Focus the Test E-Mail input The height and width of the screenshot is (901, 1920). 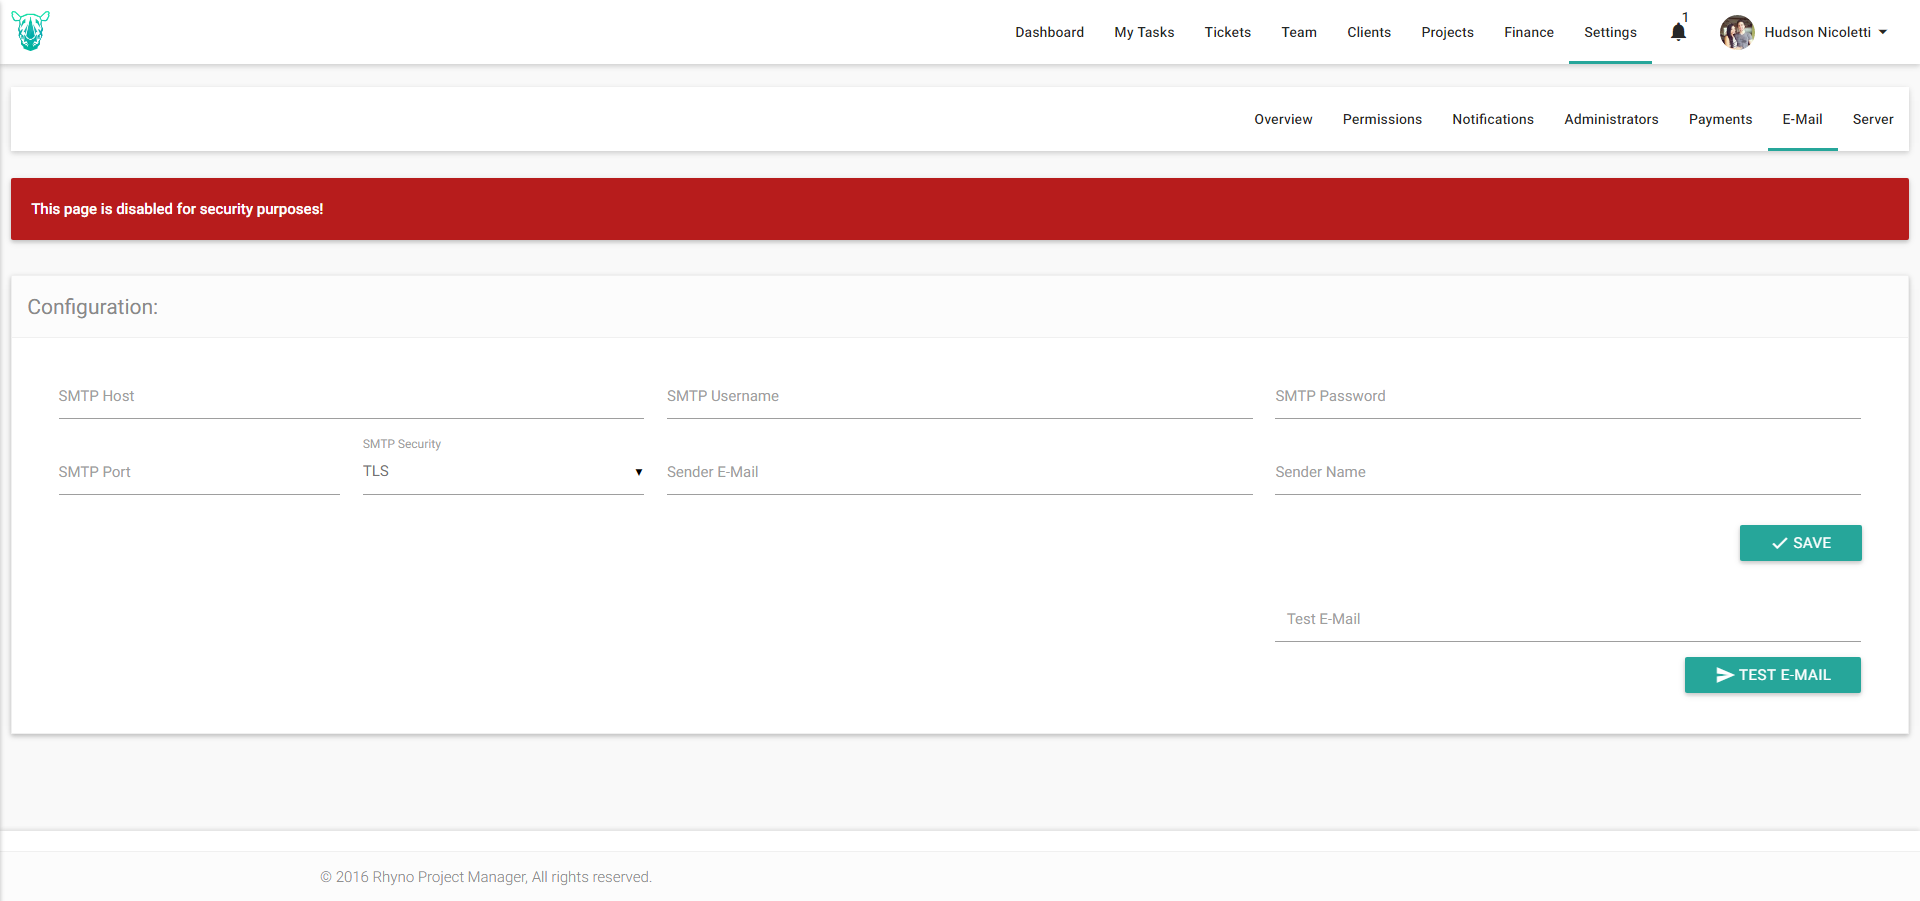point(1567,619)
